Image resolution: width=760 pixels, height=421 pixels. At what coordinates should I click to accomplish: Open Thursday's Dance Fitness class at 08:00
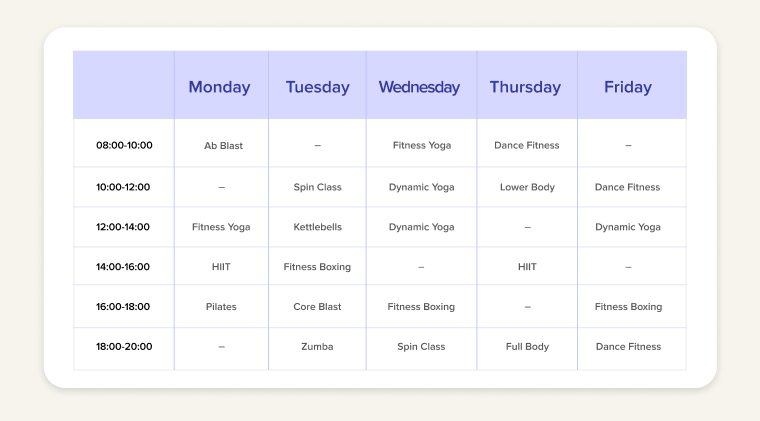click(x=527, y=146)
